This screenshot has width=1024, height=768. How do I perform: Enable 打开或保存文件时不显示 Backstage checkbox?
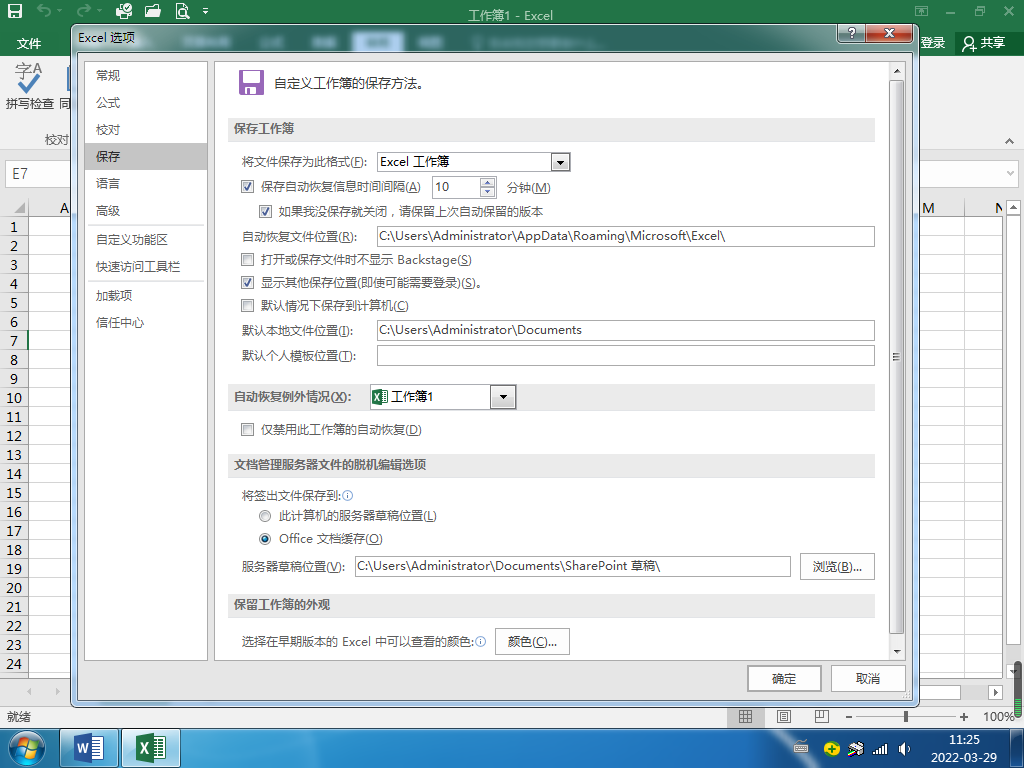(248, 260)
